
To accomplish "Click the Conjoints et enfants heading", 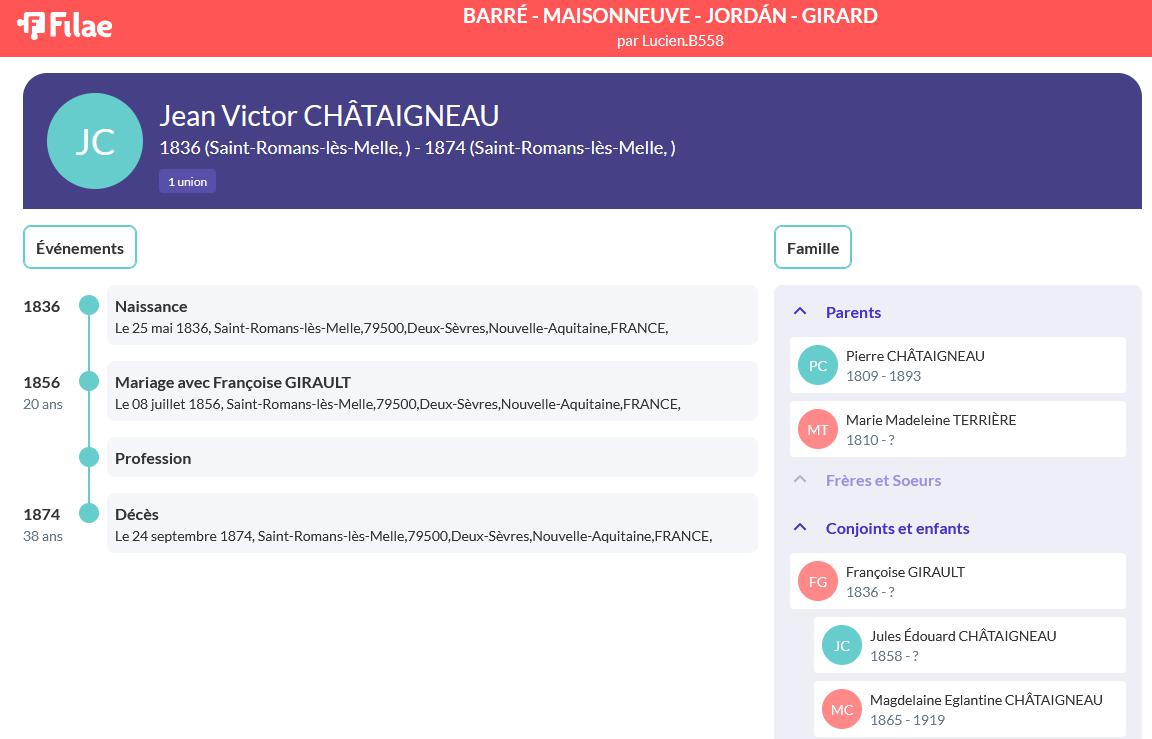I will click(x=897, y=528).
